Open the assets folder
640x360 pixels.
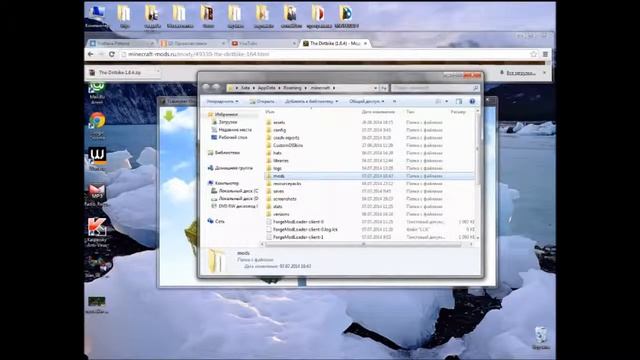[279, 122]
